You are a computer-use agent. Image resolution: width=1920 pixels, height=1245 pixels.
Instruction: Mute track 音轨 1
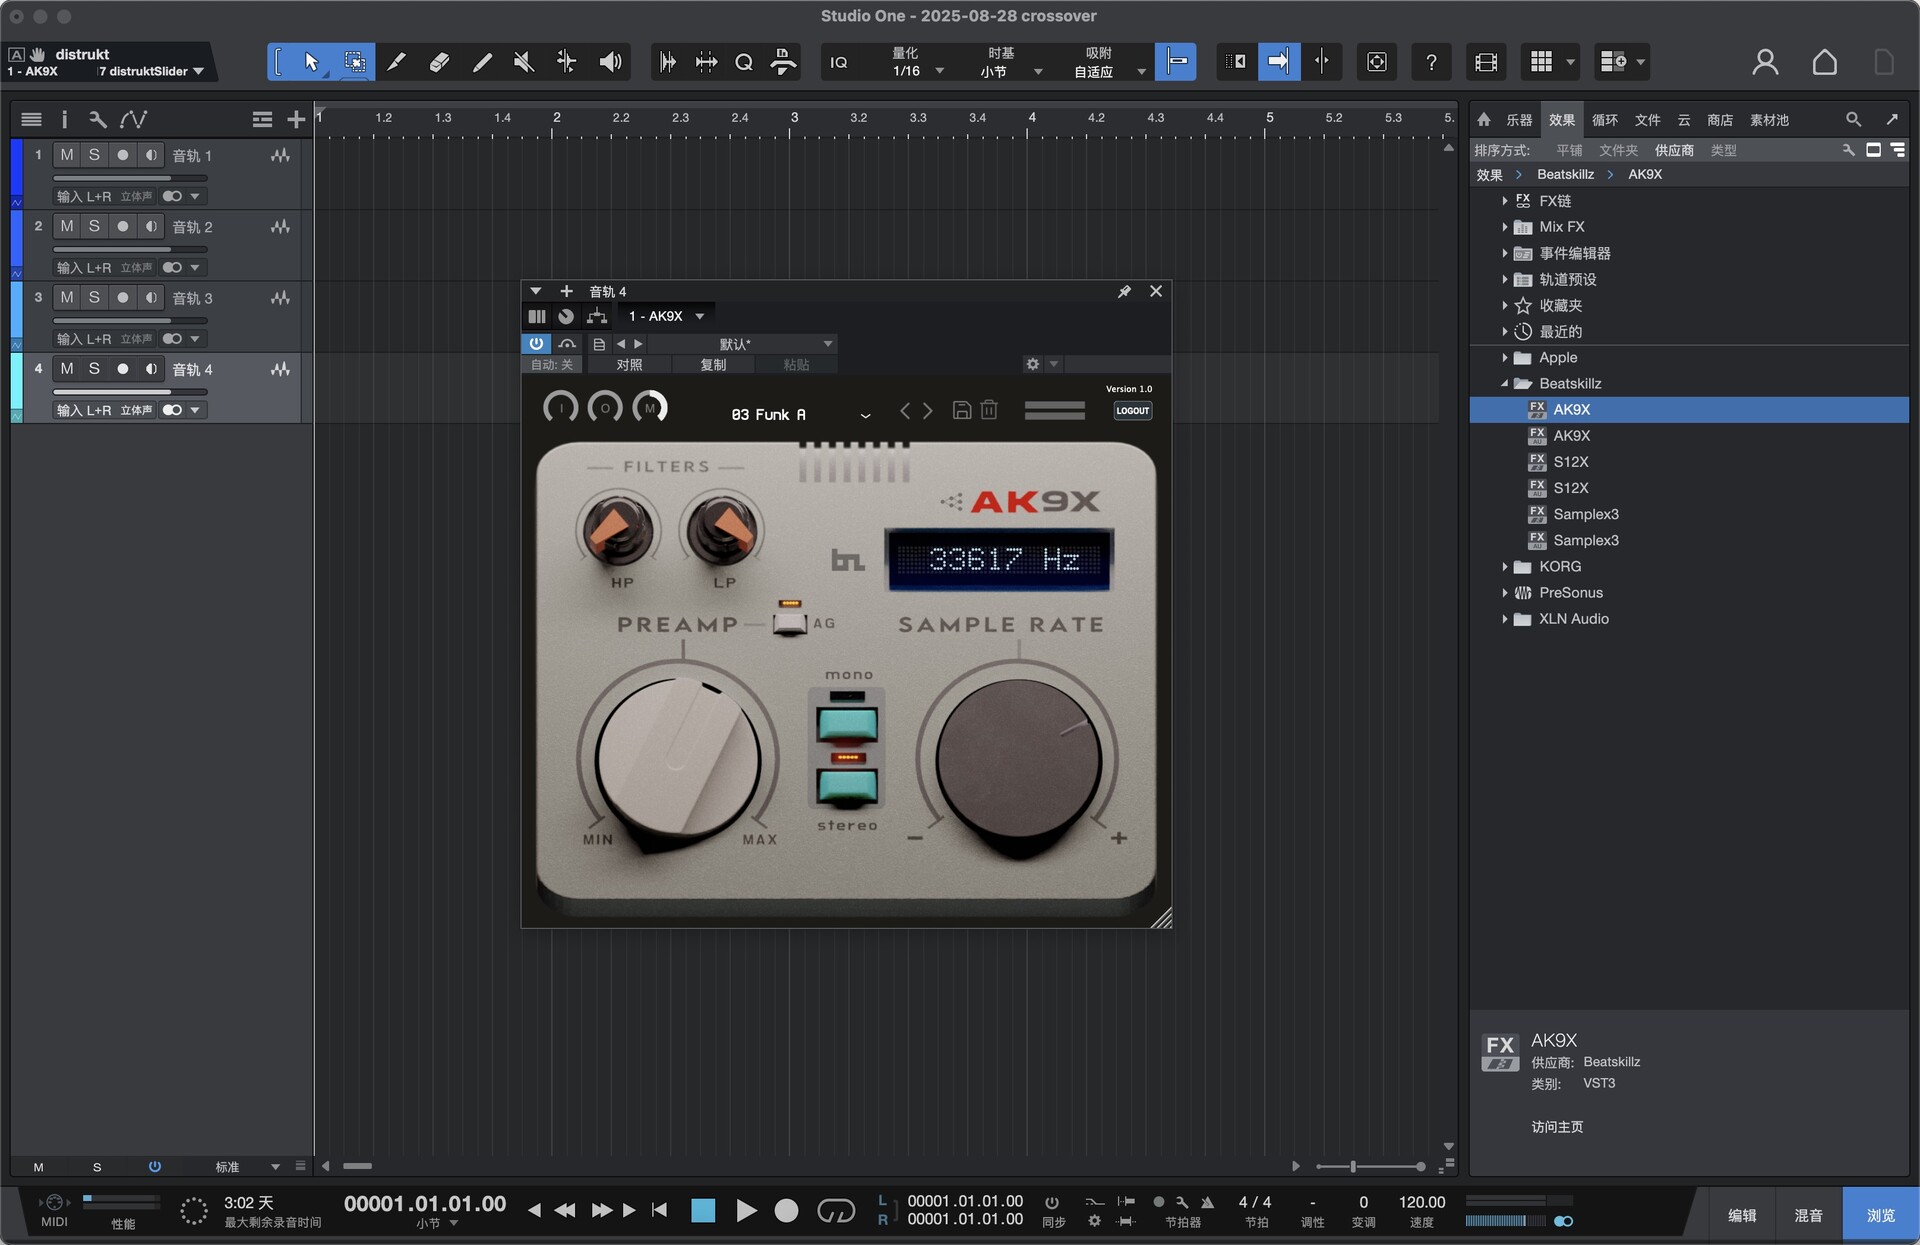(67, 155)
